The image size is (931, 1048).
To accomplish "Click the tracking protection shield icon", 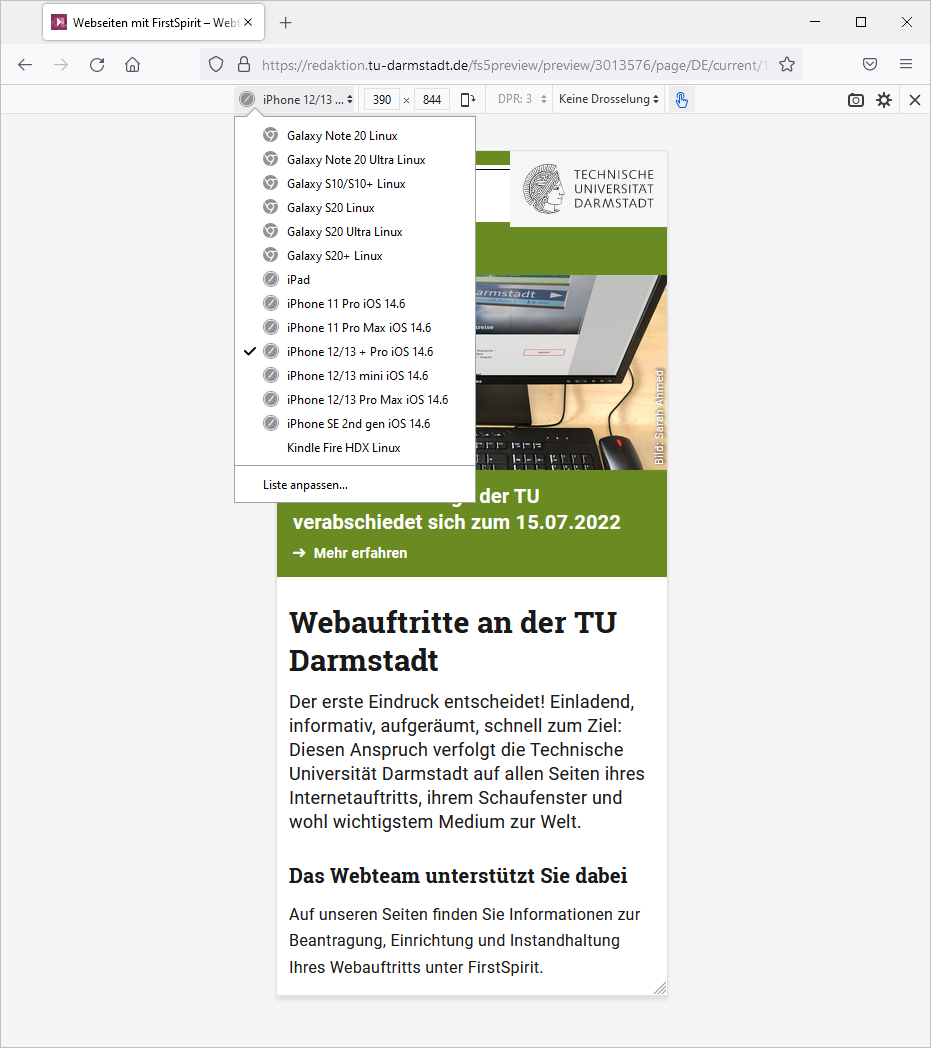I will click(x=215, y=65).
